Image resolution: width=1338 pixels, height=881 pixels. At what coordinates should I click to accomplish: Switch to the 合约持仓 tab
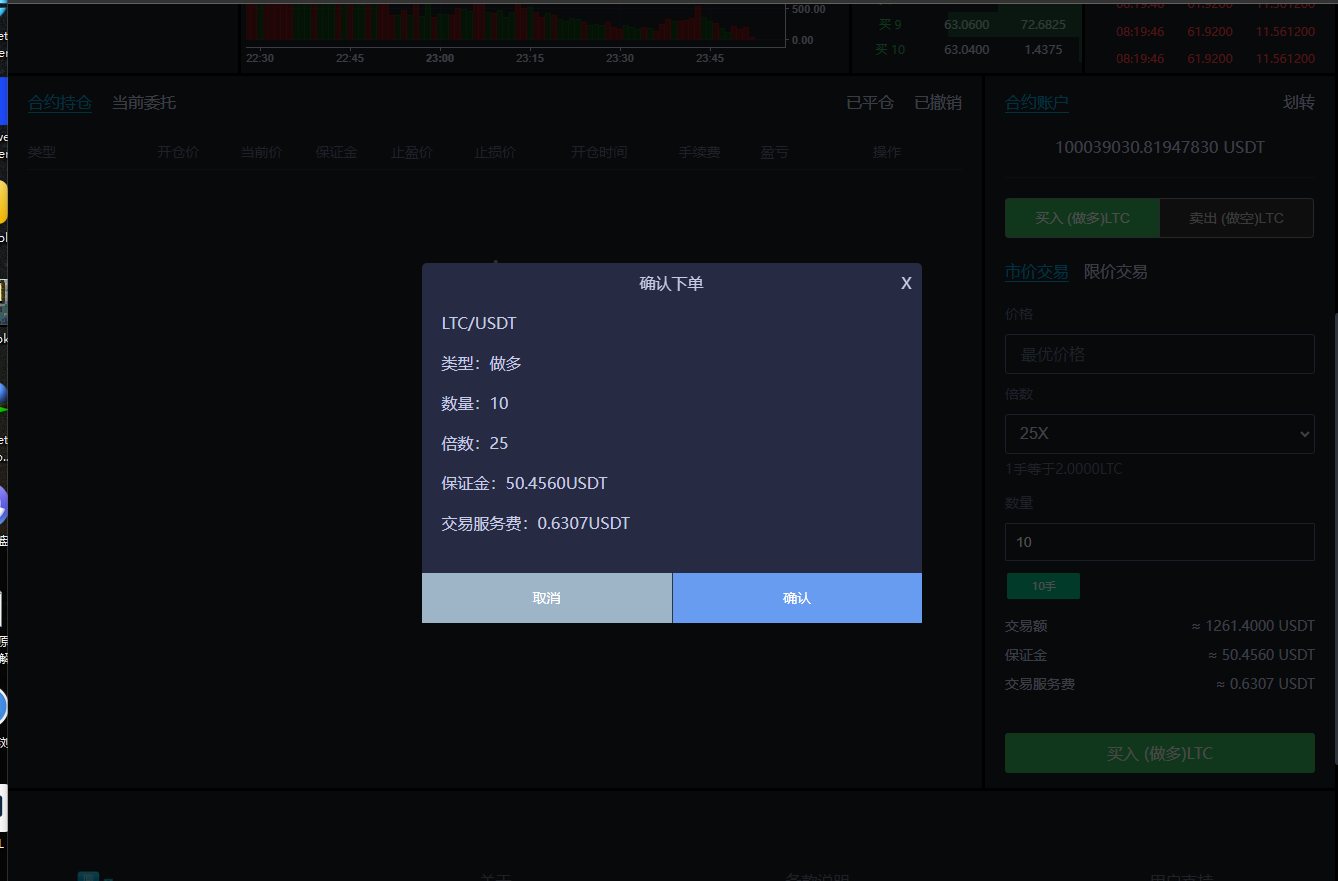tap(60, 102)
